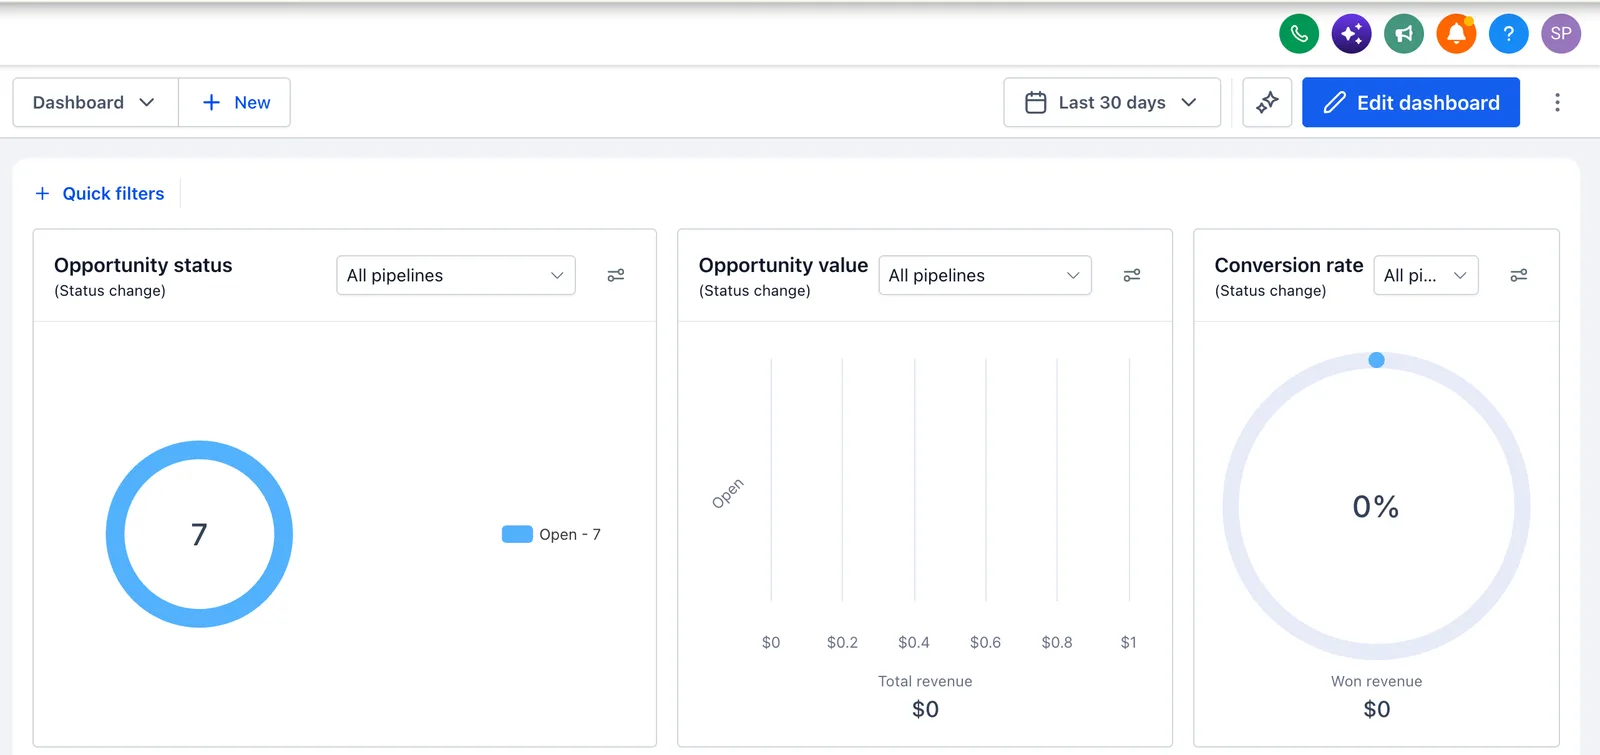Expand Opportunity value All pipelines dropdown

click(985, 275)
